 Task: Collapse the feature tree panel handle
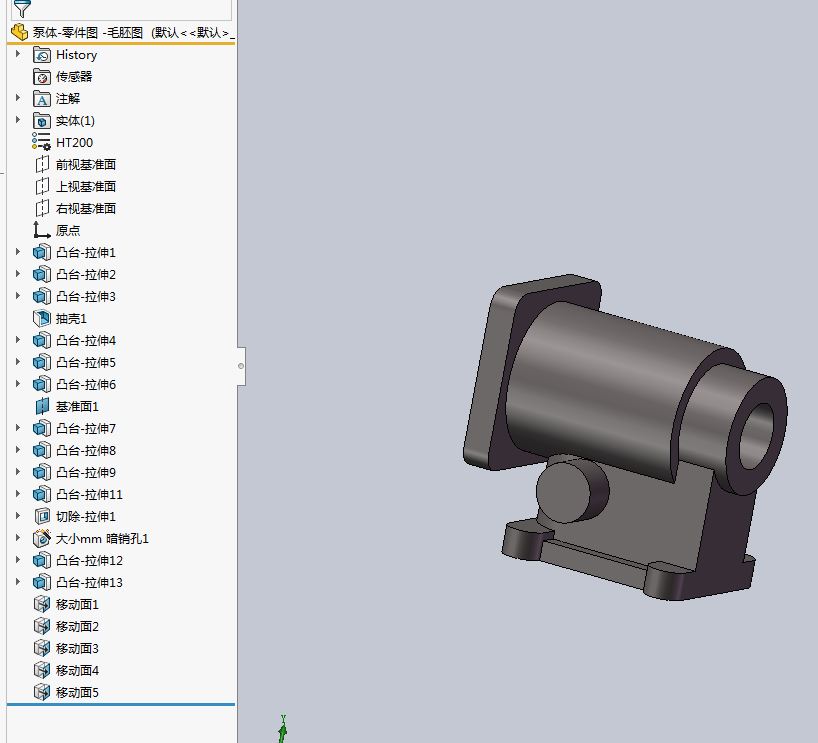coord(241,366)
